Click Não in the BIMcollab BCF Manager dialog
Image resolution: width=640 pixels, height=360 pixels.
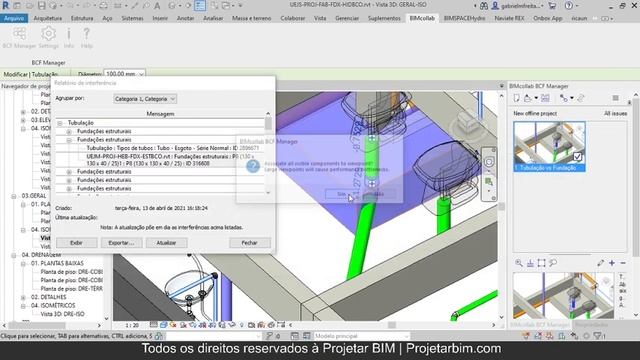tap(379, 194)
